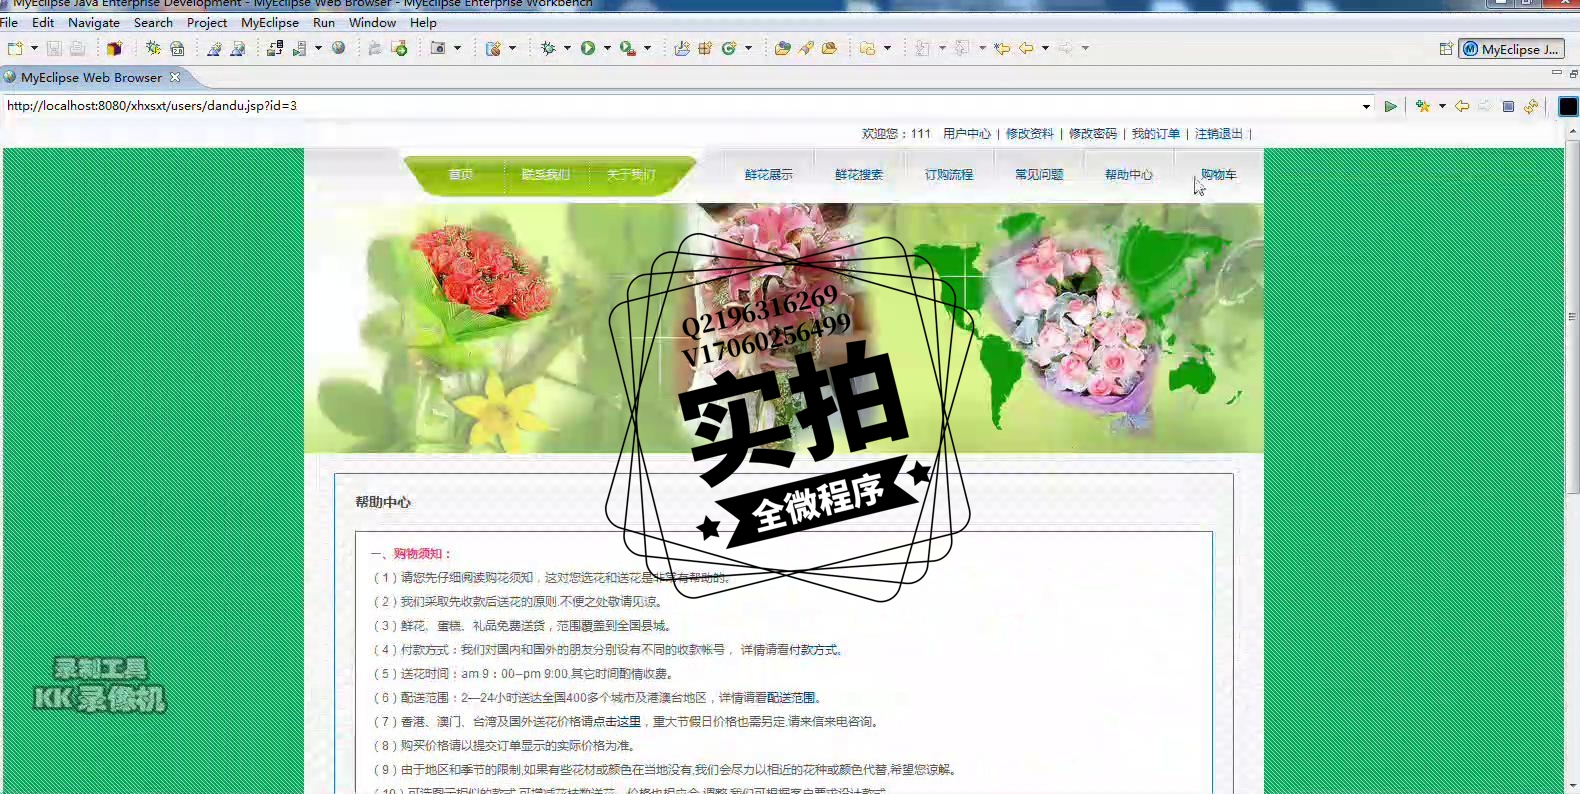The image size is (1580, 794).
Task: Open the New wizard dropdown arrow
Action: click(x=34, y=48)
